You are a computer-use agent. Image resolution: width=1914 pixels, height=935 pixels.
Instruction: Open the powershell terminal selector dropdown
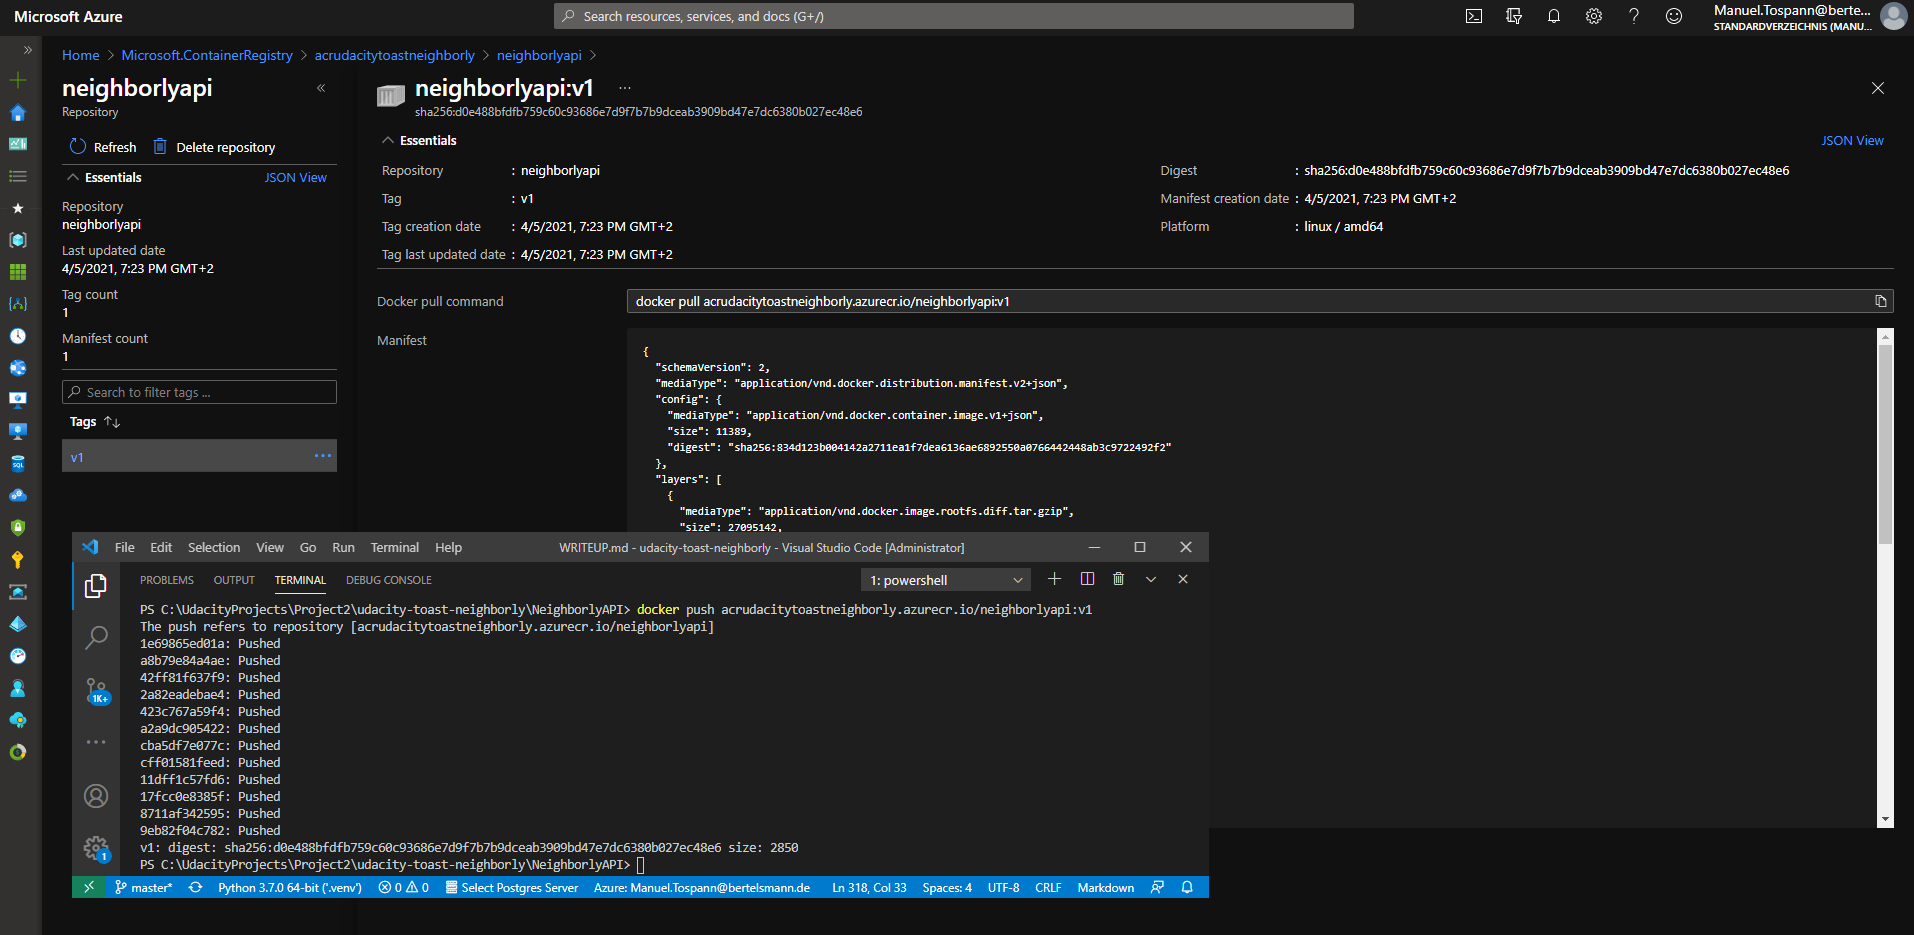click(945, 580)
